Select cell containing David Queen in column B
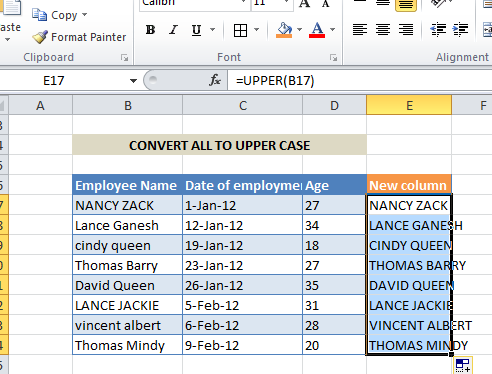The width and height of the screenshot is (492, 374). coord(128,285)
